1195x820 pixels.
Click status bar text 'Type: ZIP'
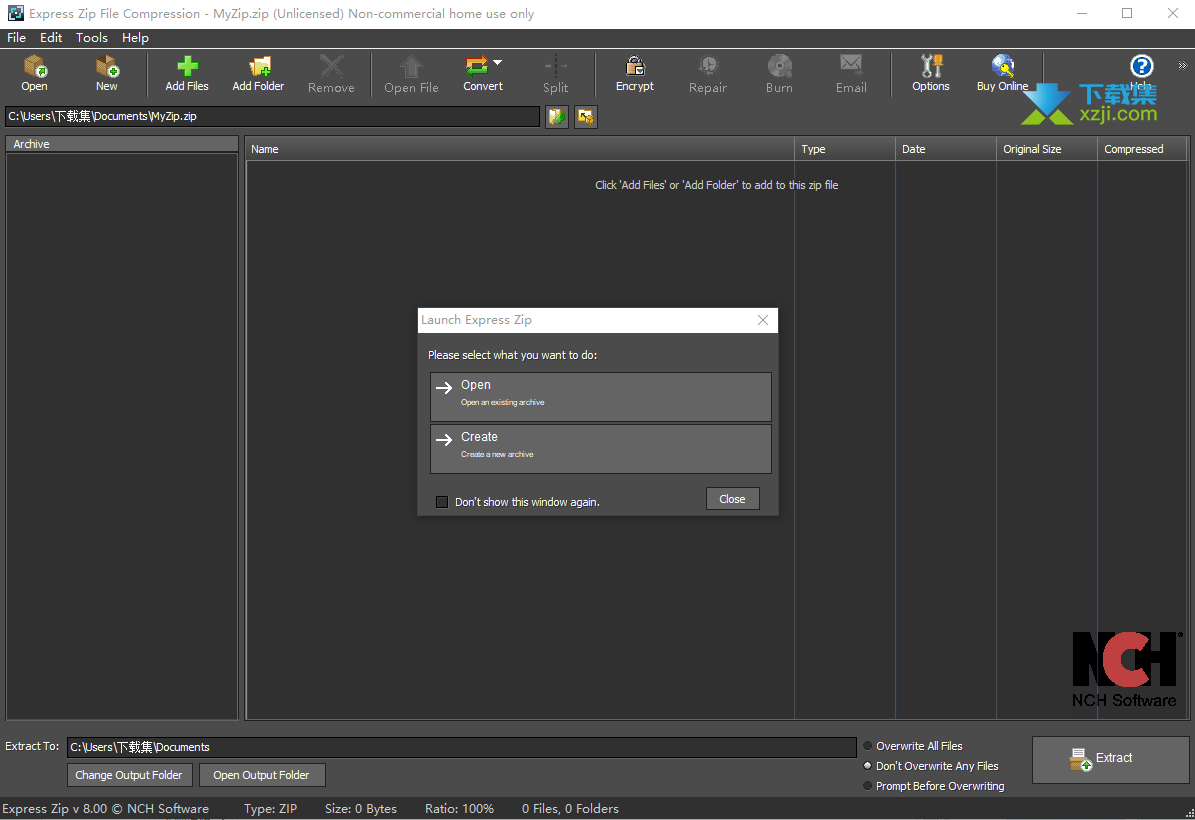pyautogui.click(x=271, y=809)
